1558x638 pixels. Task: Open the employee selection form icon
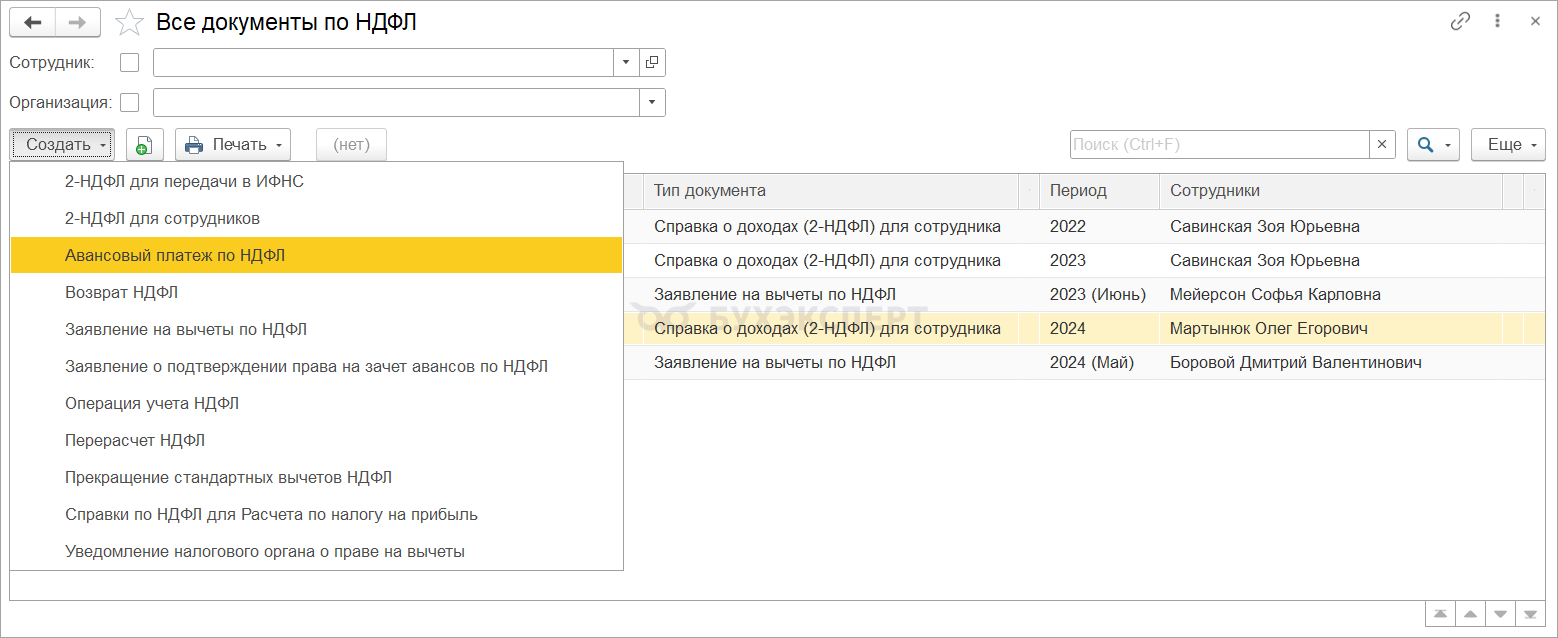click(x=652, y=62)
